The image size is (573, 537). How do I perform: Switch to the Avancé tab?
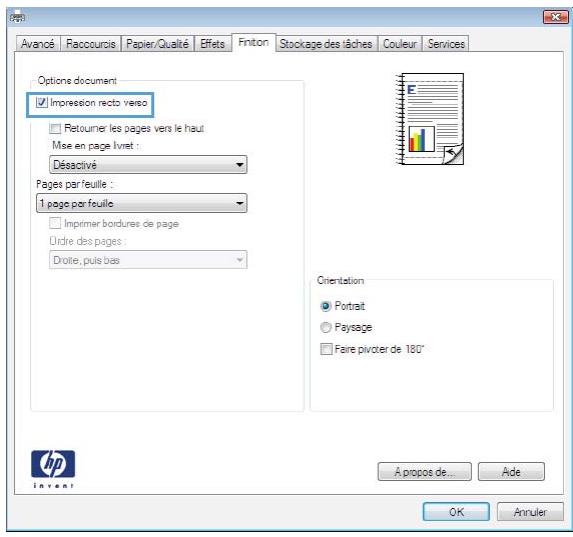pos(38,44)
